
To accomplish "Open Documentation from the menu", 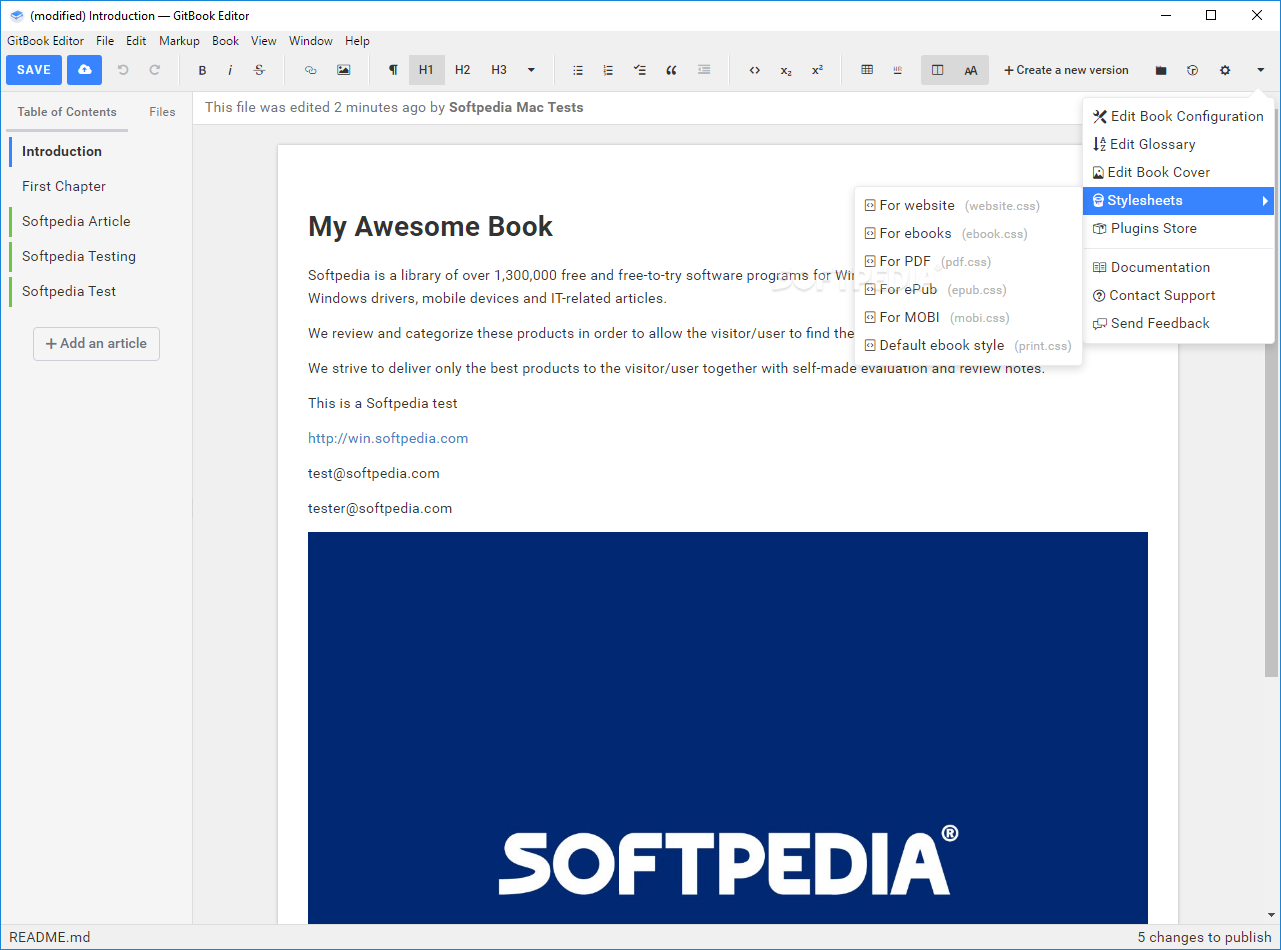I will [1178, 267].
